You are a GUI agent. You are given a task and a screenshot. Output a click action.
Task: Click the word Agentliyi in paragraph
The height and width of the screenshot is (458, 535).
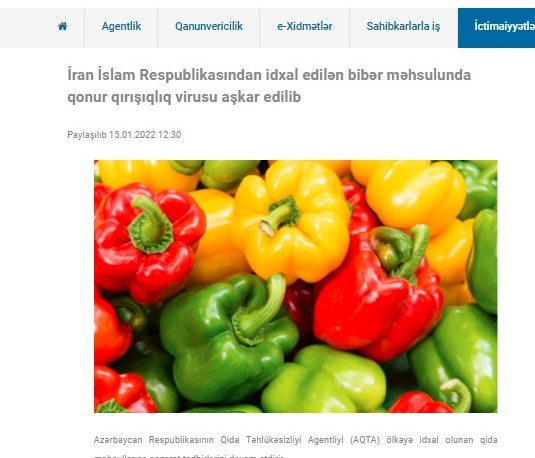(326, 440)
